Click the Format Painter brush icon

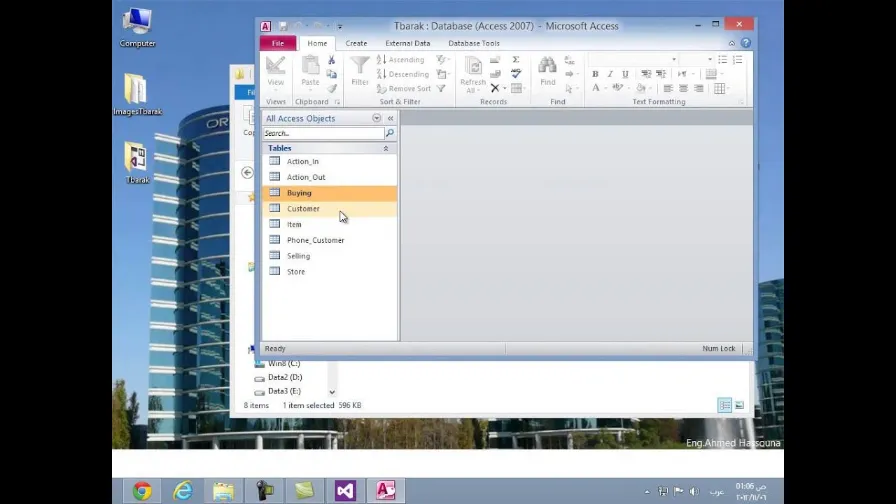331,89
